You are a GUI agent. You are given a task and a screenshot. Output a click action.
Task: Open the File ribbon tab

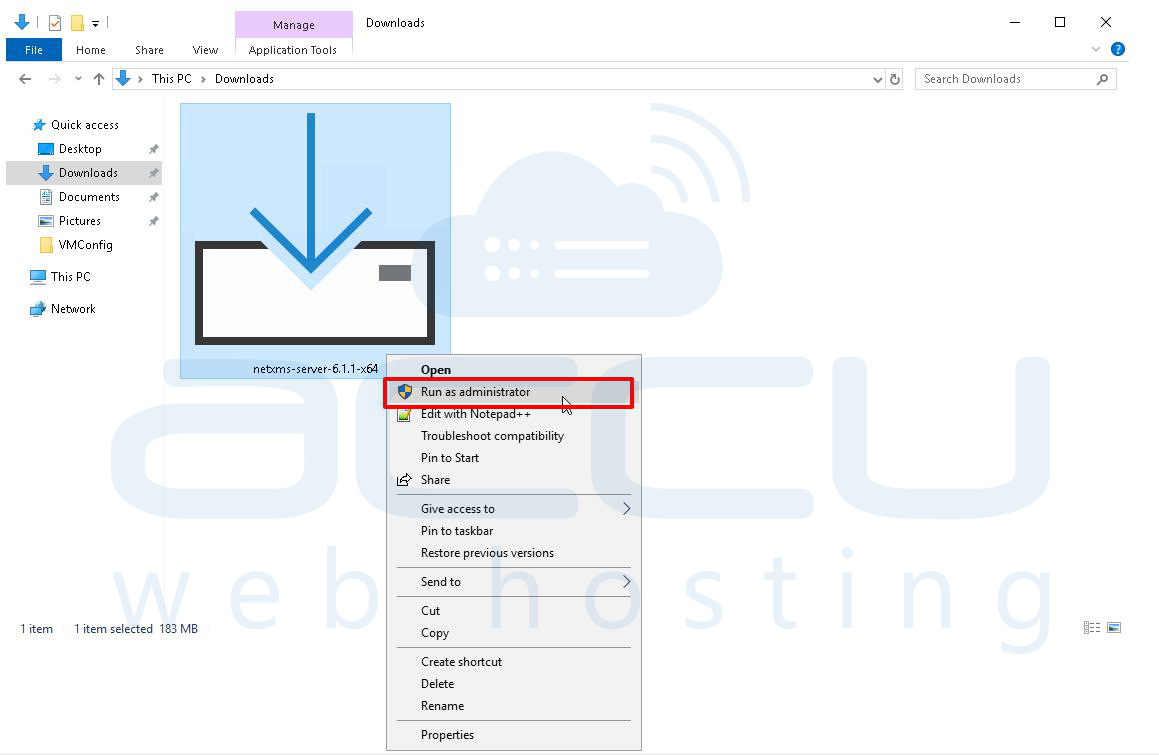pyautogui.click(x=33, y=50)
